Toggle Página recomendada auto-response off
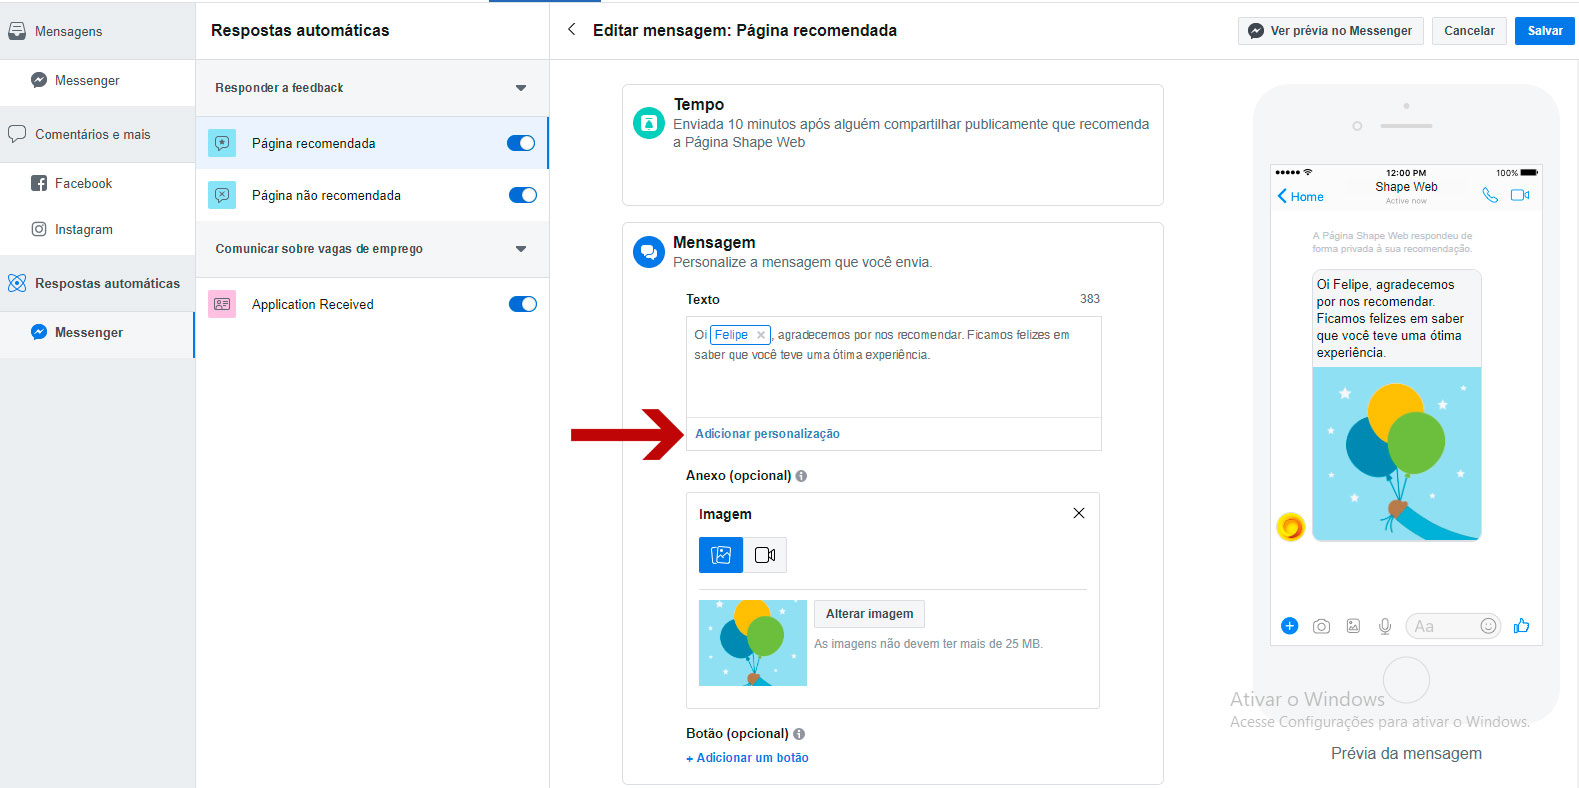Viewport: 1579px width, 788px height. pyautogui.click(x=521, y=143)
